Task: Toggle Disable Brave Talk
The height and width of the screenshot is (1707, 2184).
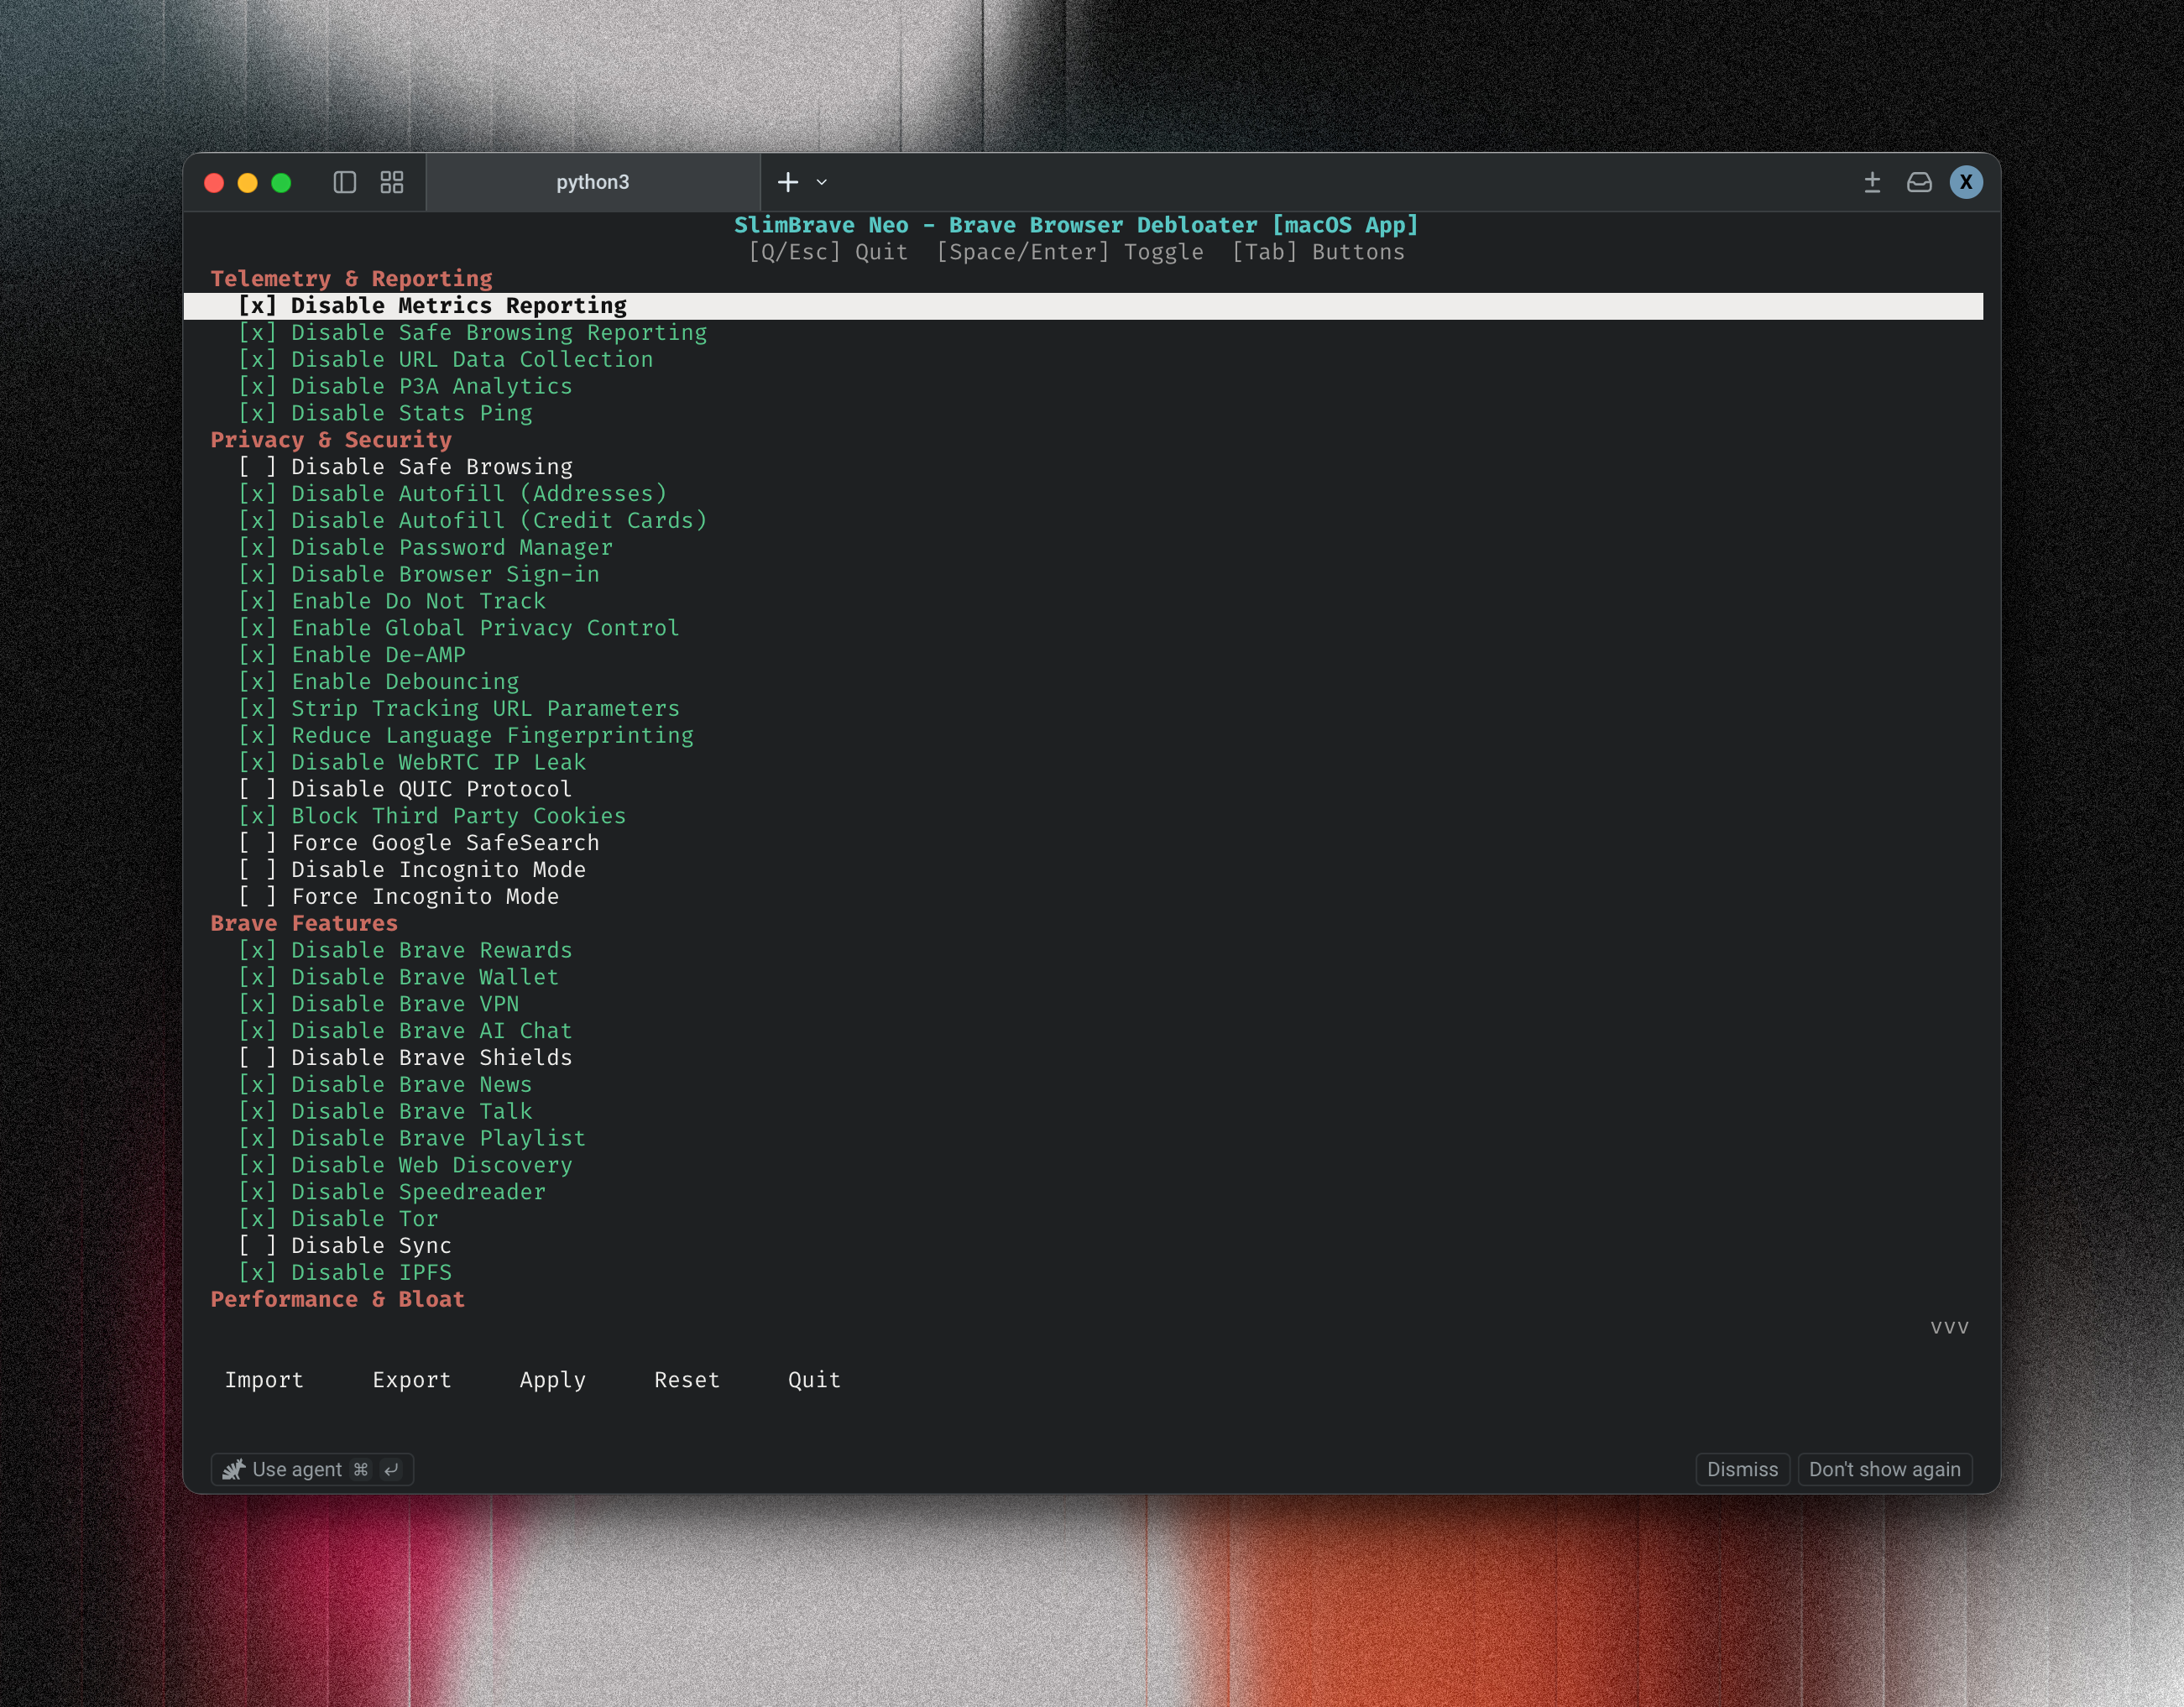Action: pos(385,1112)
